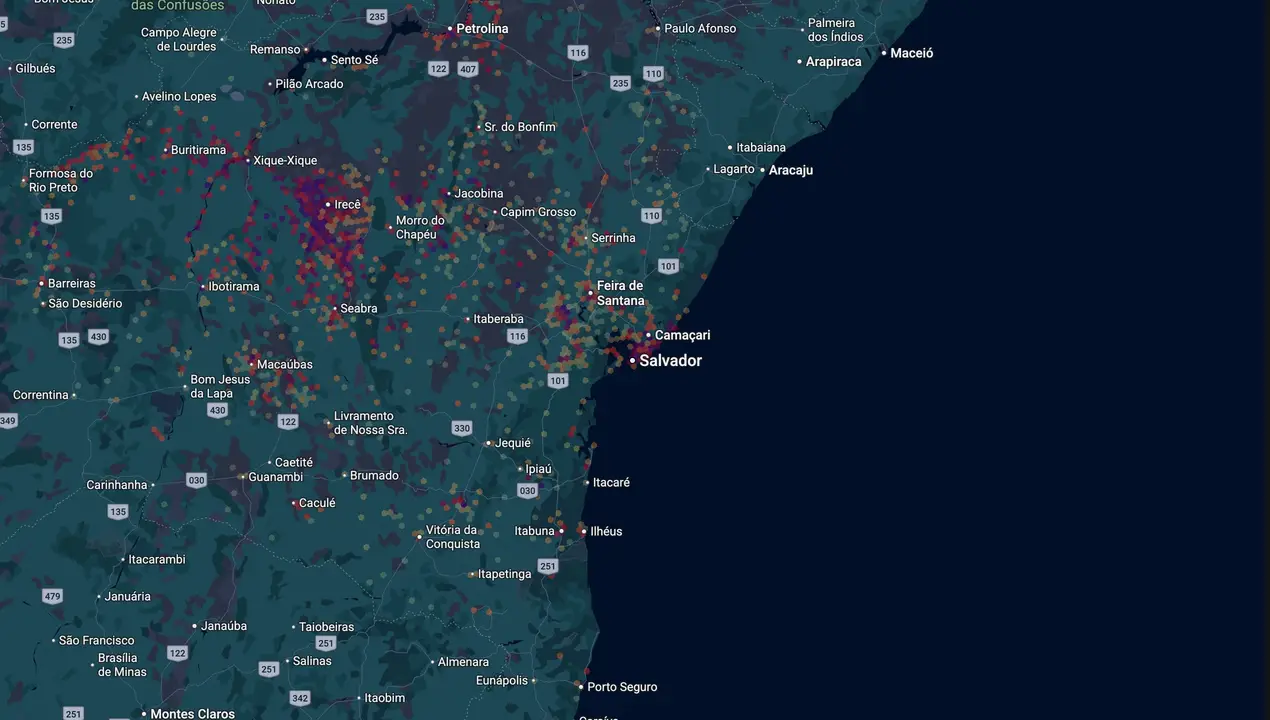Click the Ipiaú label
The image size is (1270, 720).
click(539, 469)
